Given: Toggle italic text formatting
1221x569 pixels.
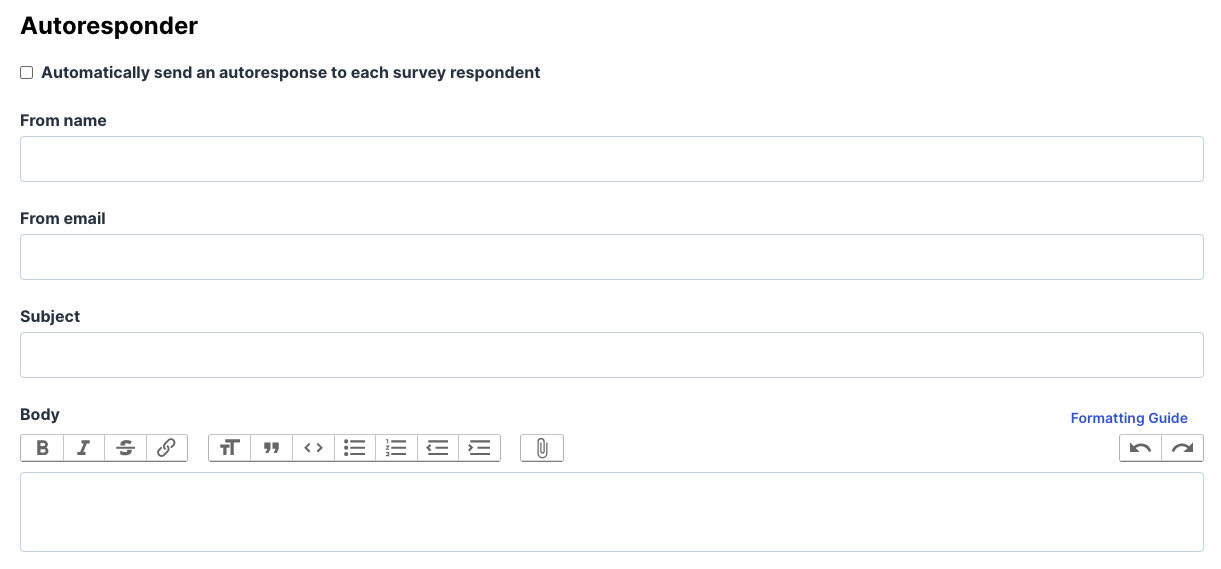Looking at the screenshot, I should pos(84,448).
